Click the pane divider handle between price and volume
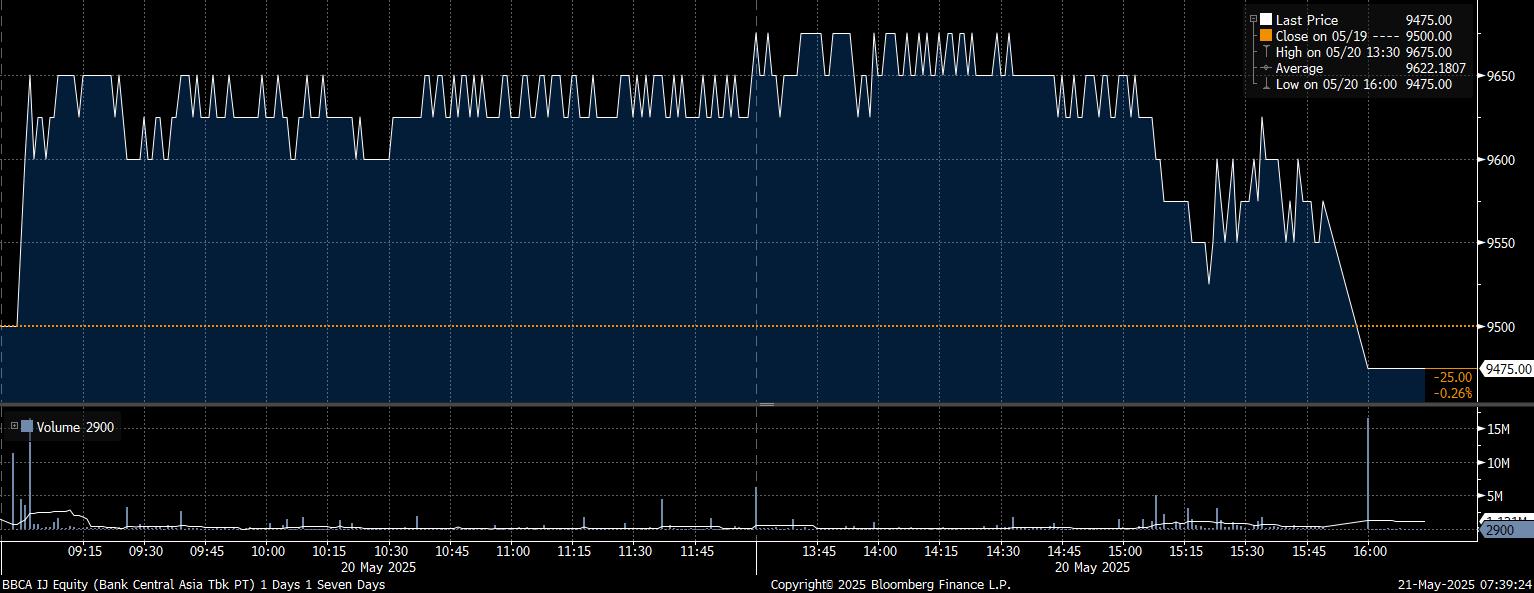 coord(767,404)
